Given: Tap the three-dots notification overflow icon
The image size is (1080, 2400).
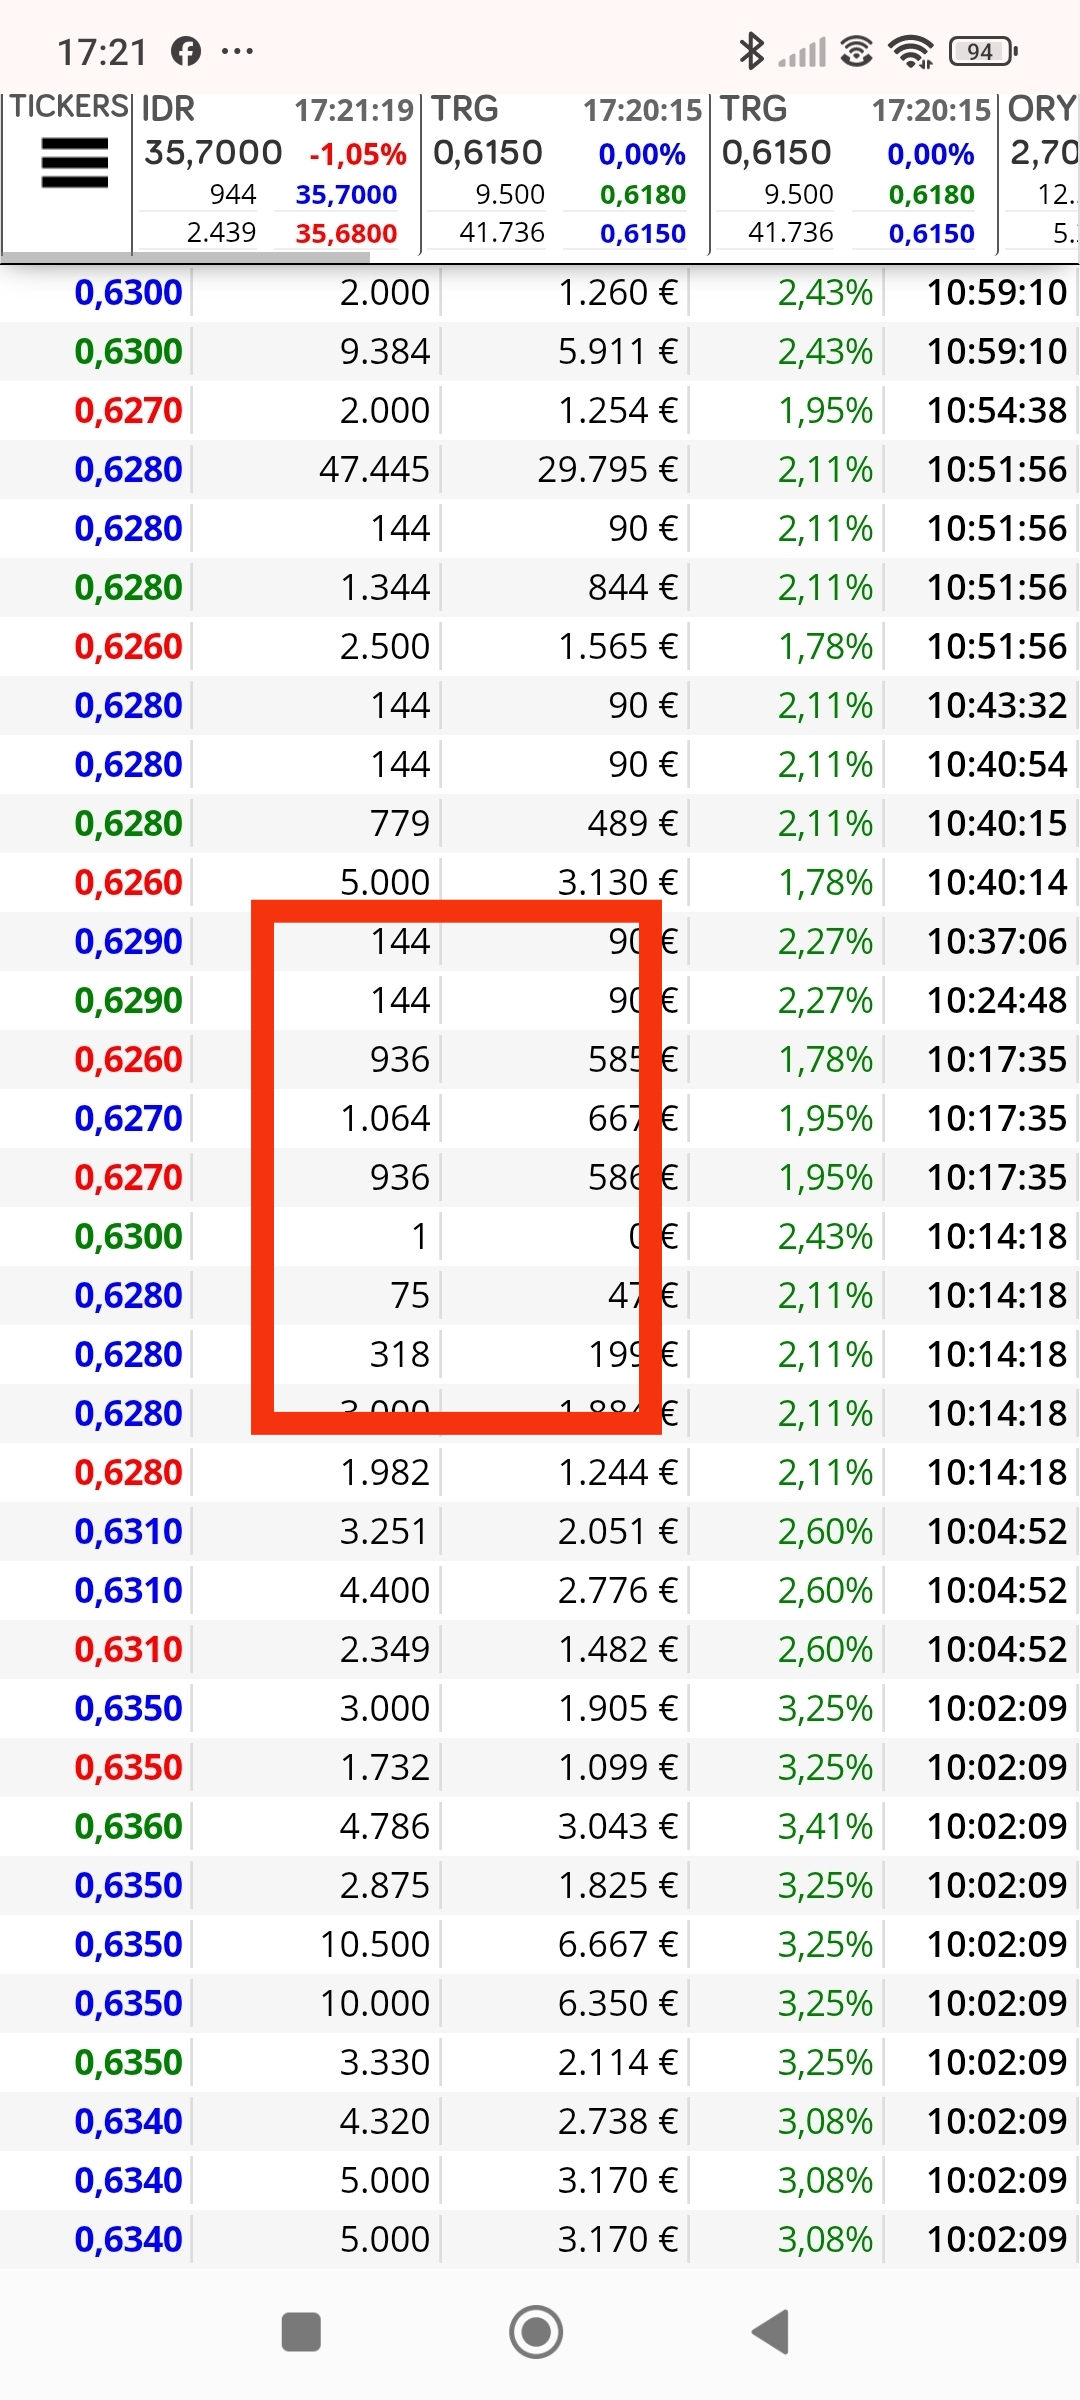Looking at the screenshot, I should tap(237, 51).
